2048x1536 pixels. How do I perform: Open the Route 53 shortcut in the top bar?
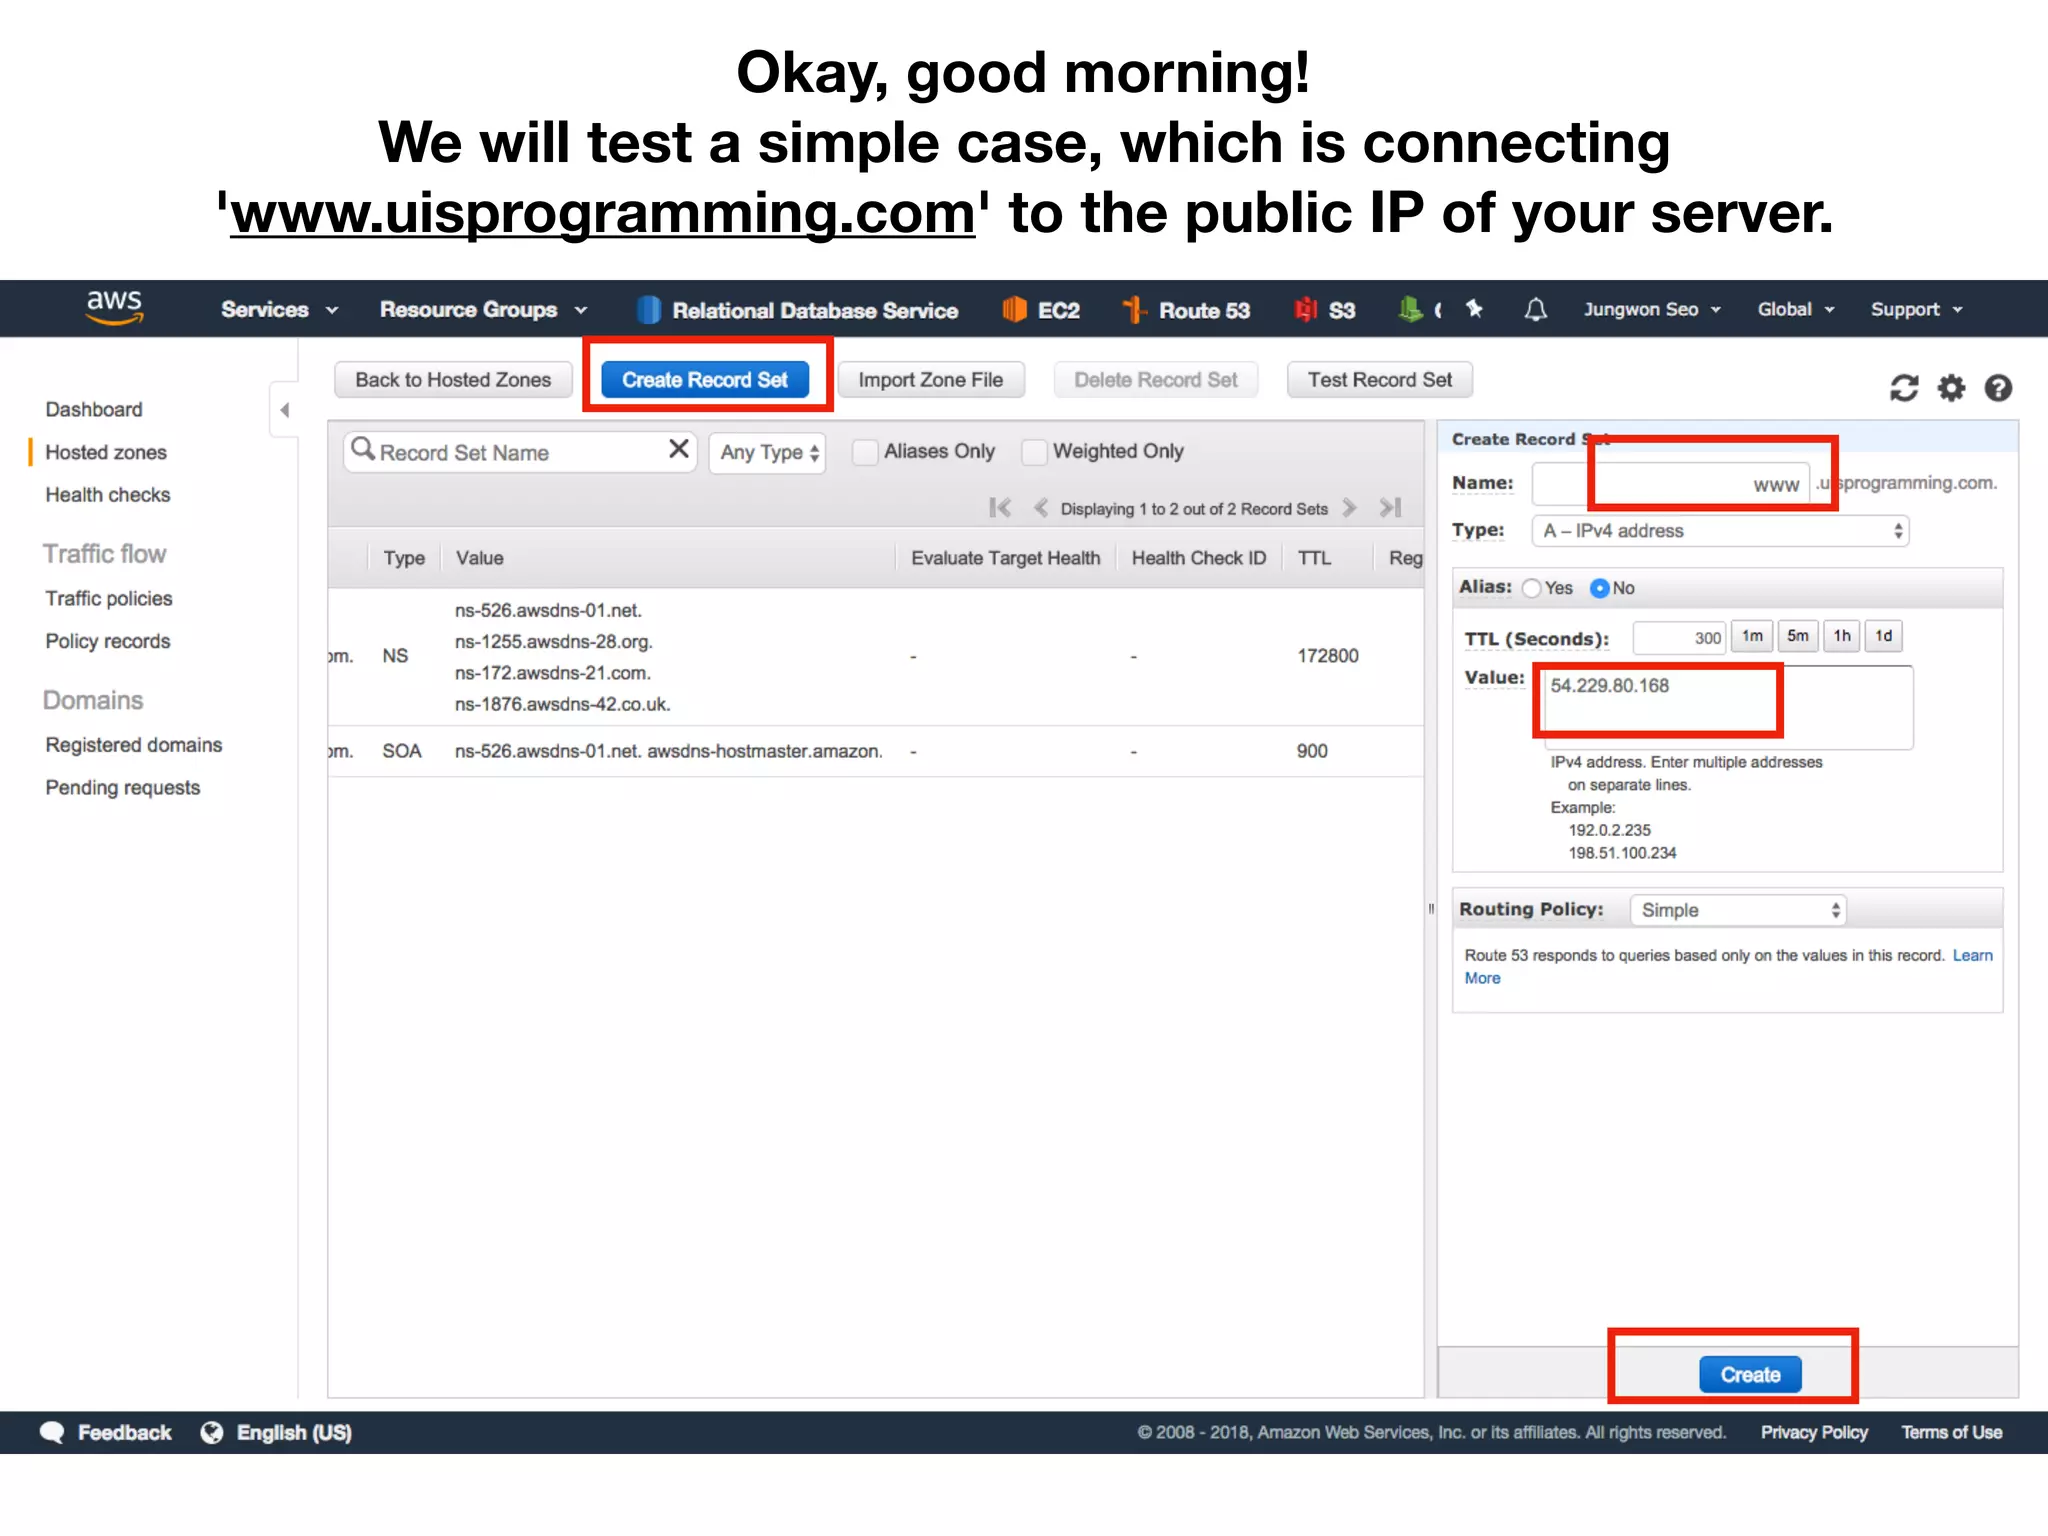1186,310
